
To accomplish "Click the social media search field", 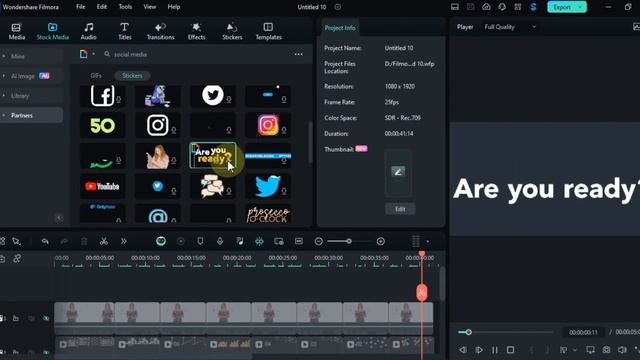I will point(196,54).
